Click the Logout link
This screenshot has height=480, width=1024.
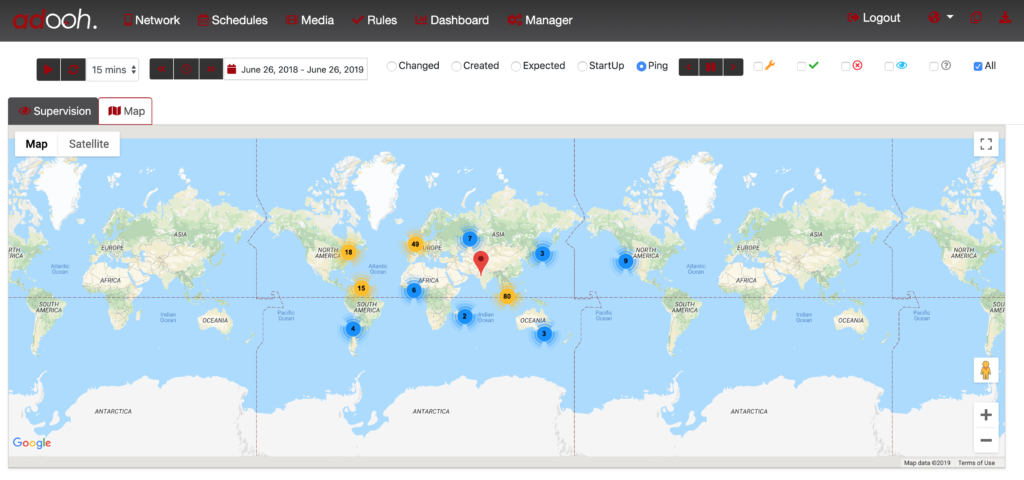pos(873,18)
